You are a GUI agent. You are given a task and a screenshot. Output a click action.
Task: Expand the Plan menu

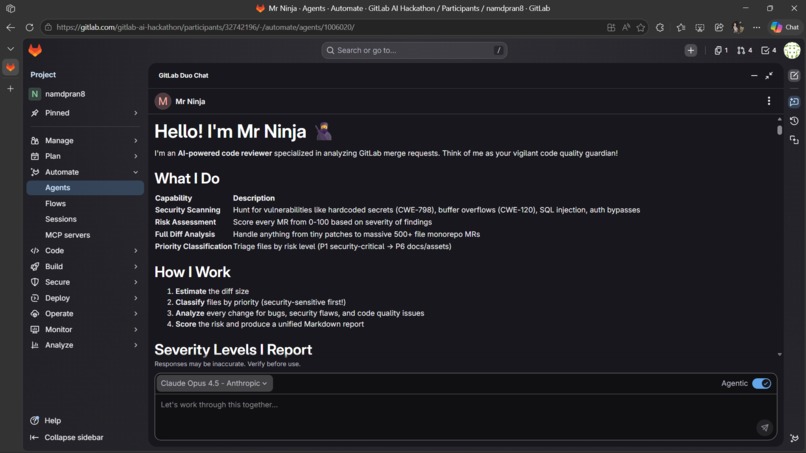[85, 156]
